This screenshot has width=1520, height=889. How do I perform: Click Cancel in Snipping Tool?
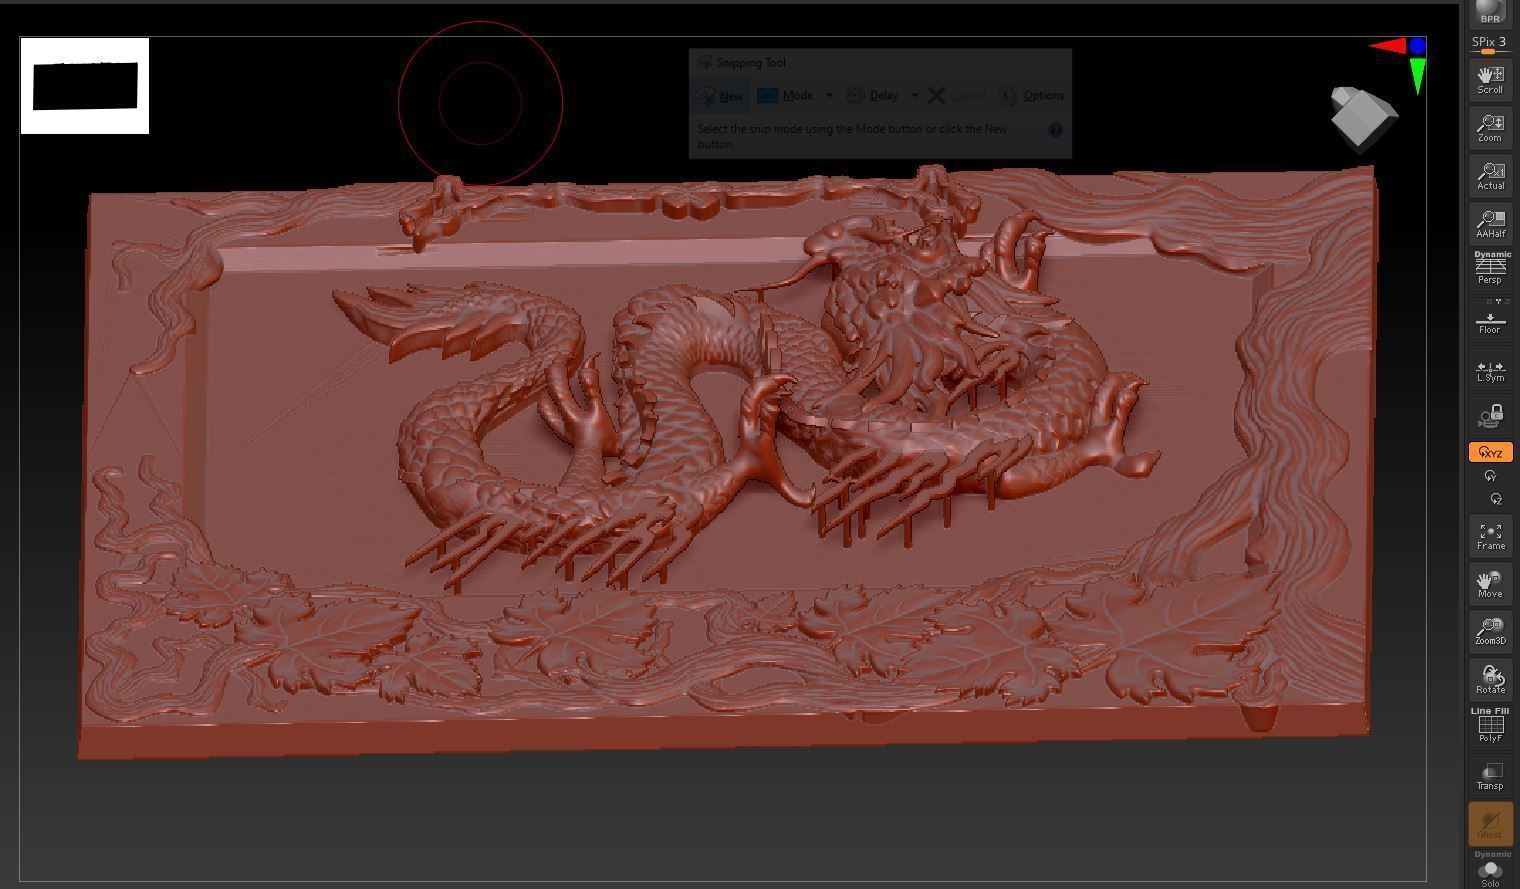957,96
